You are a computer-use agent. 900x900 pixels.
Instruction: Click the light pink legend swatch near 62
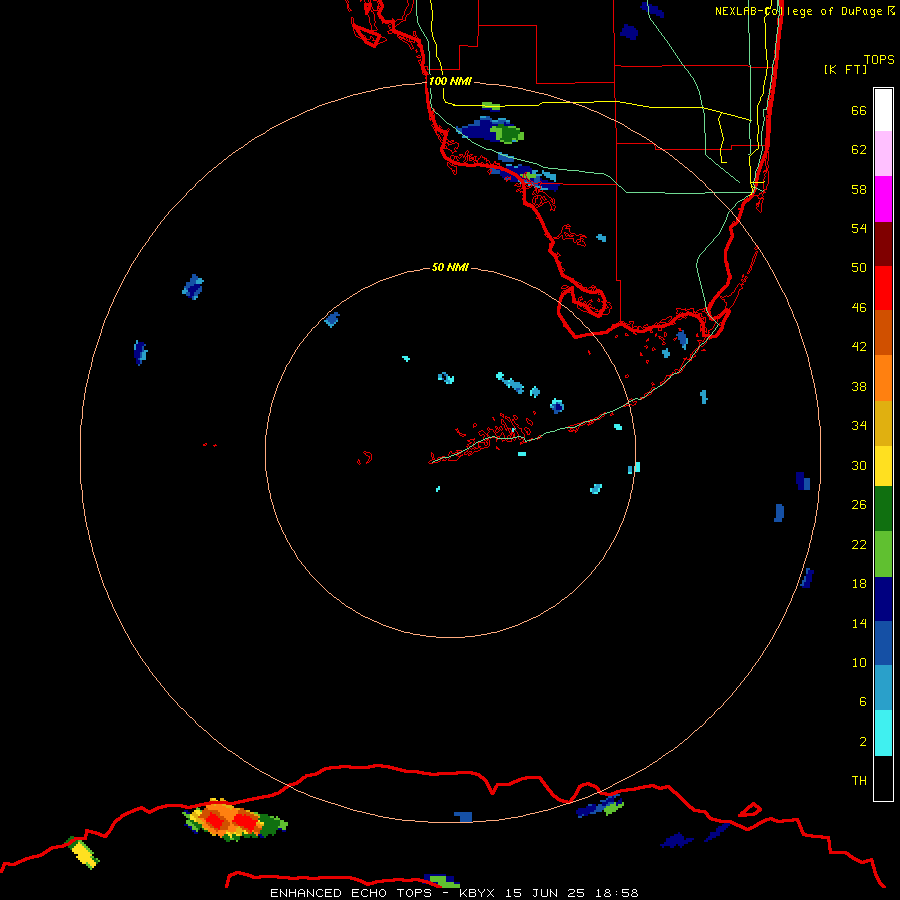[x=883, y=154]
